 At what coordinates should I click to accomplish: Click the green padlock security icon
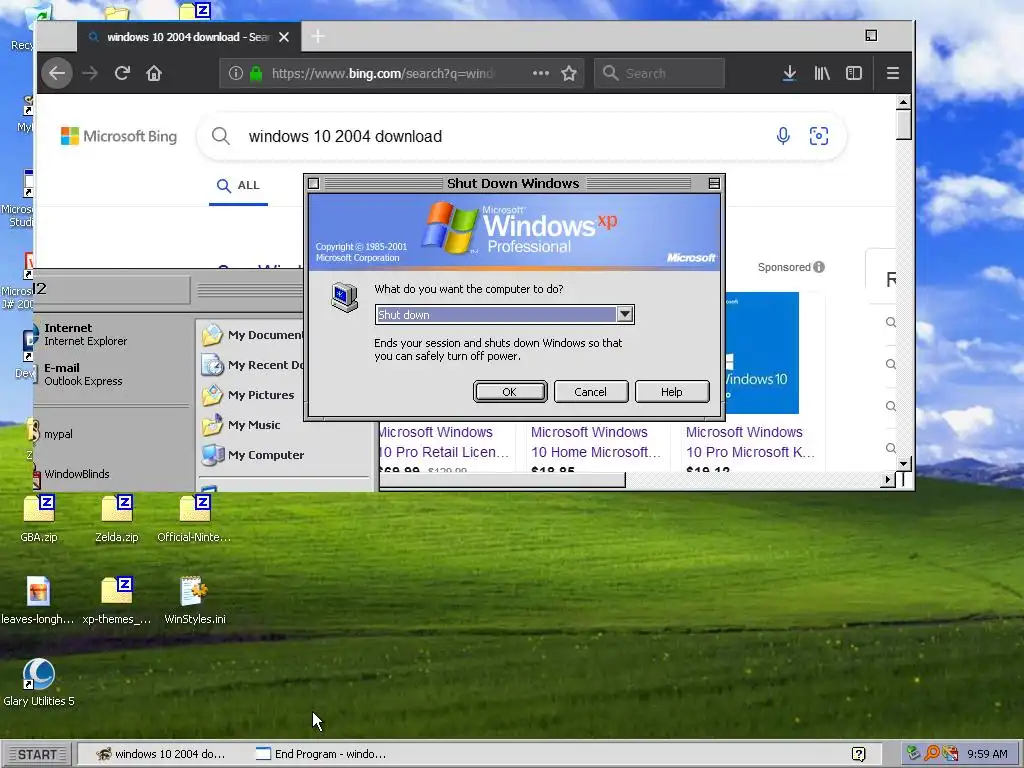click(x=256, y=73)
